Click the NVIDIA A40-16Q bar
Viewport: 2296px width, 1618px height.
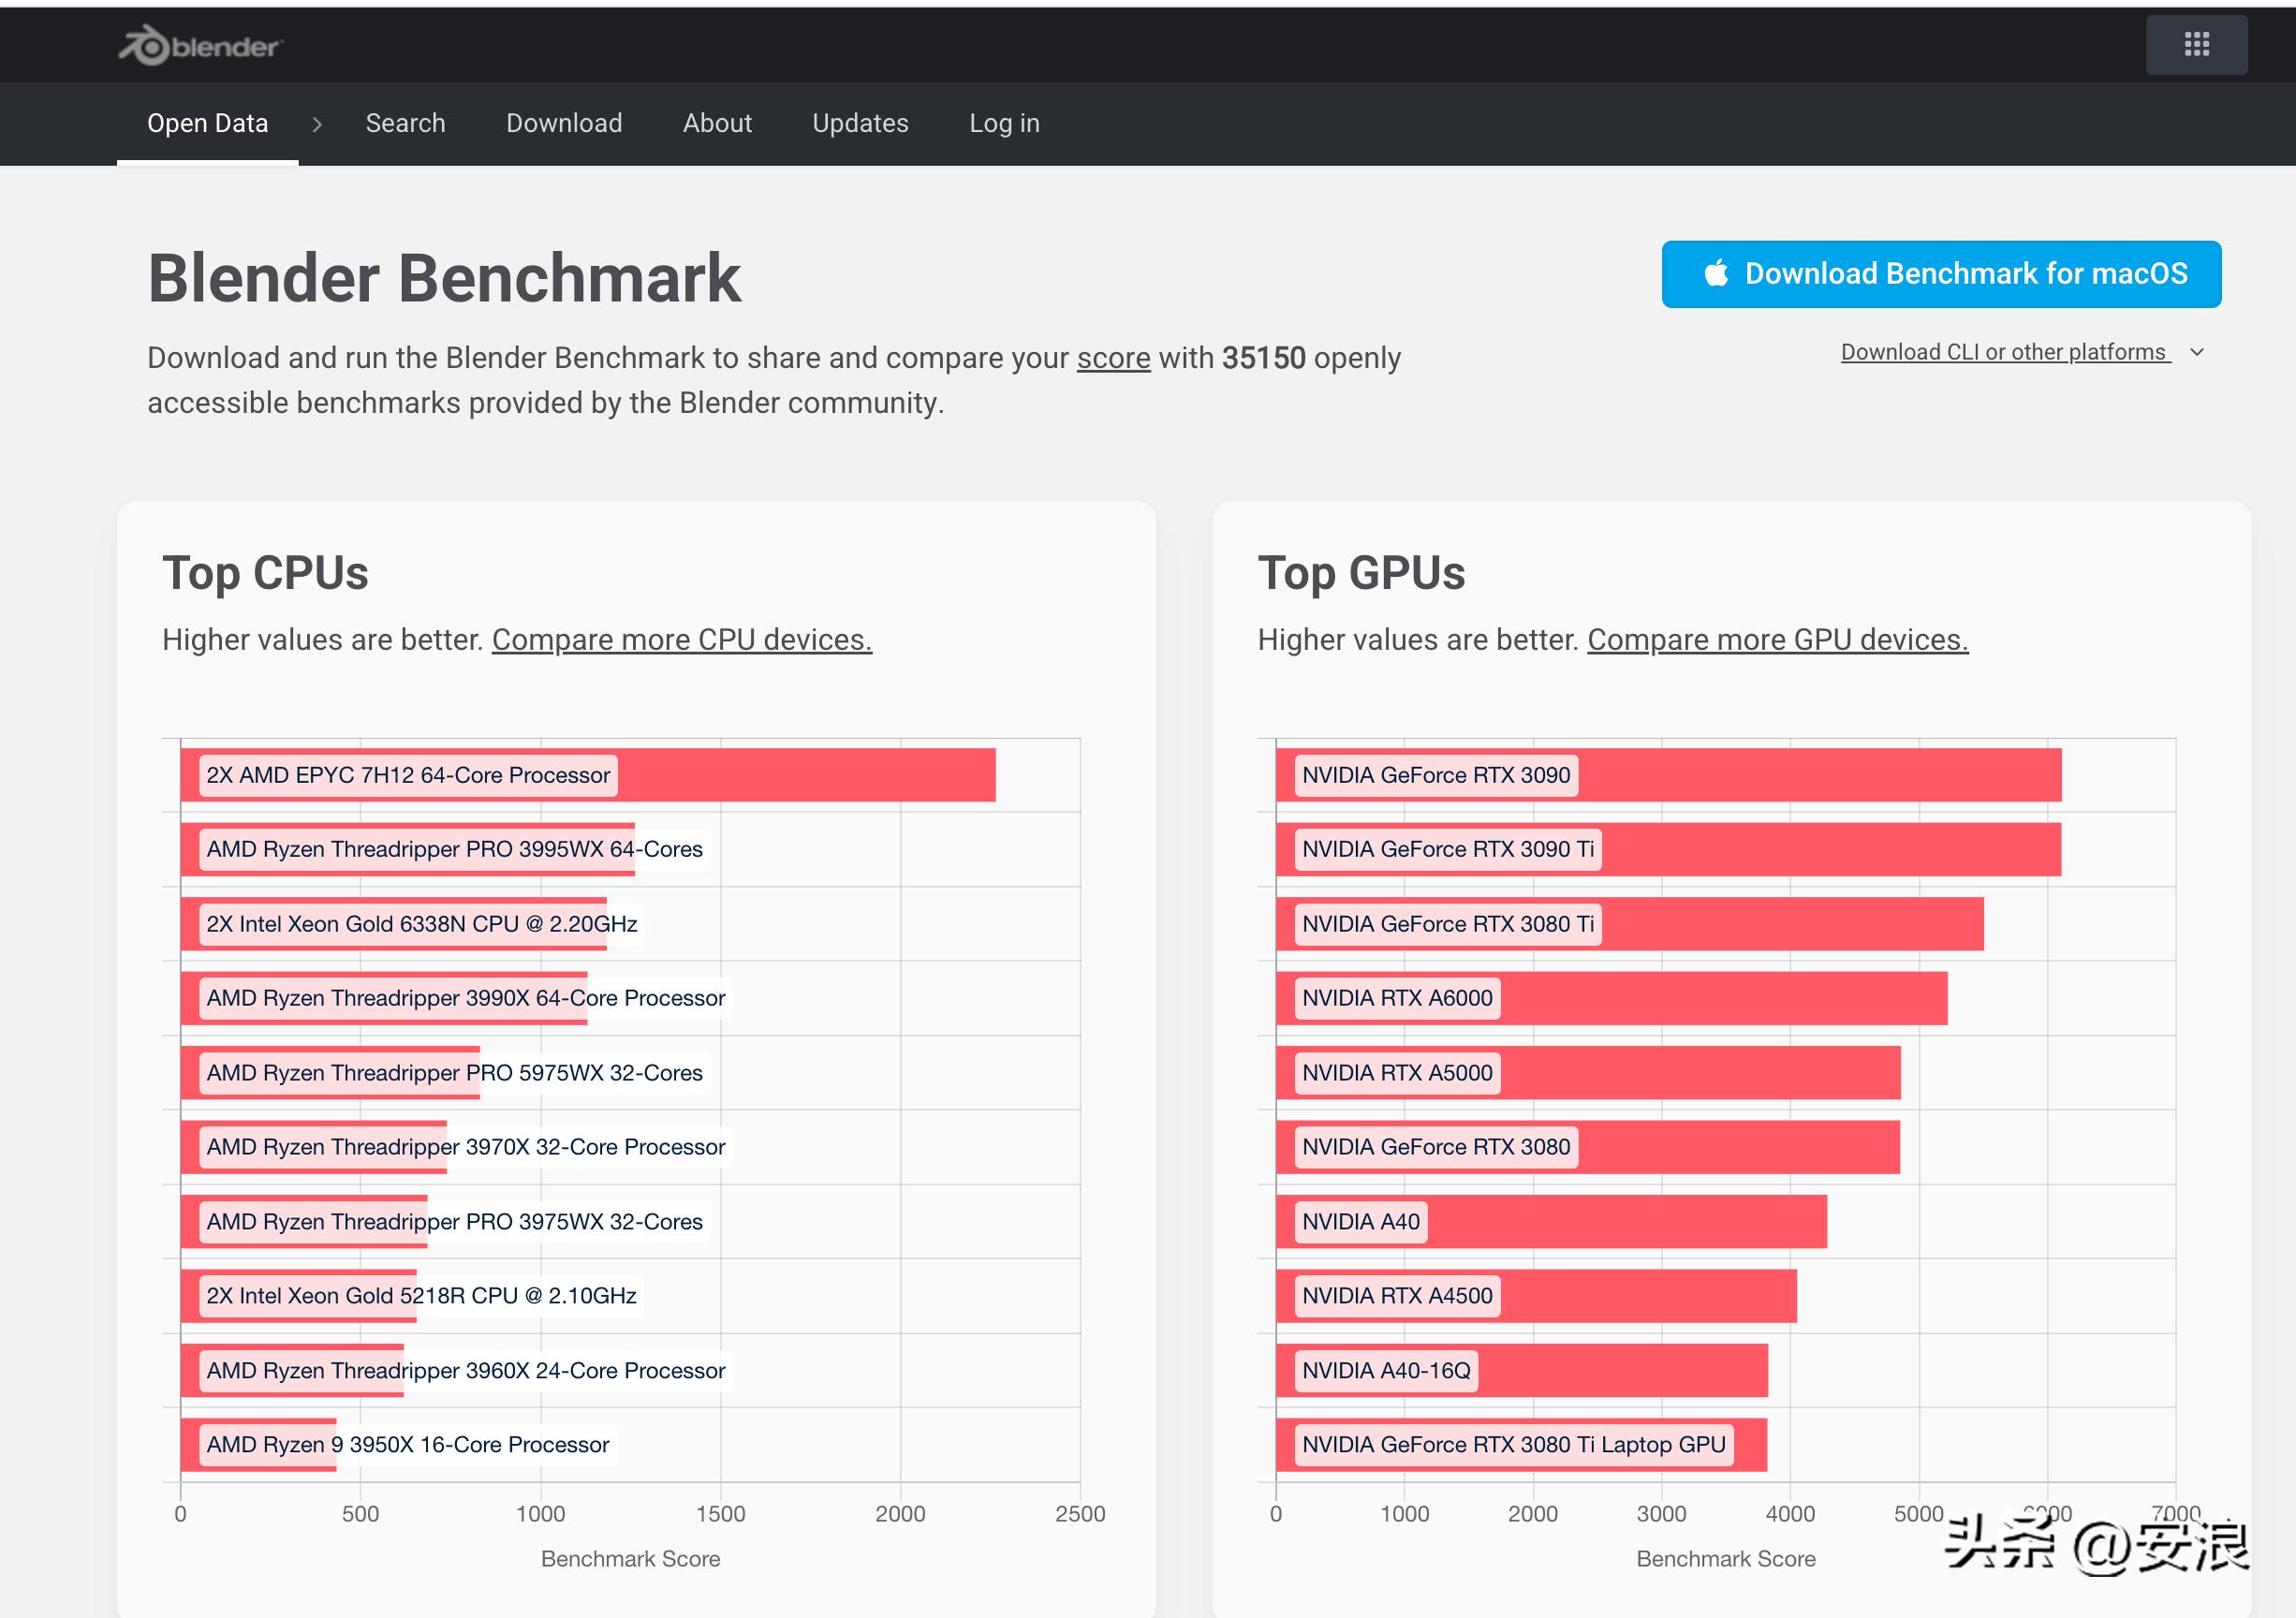[1522, 1370]
